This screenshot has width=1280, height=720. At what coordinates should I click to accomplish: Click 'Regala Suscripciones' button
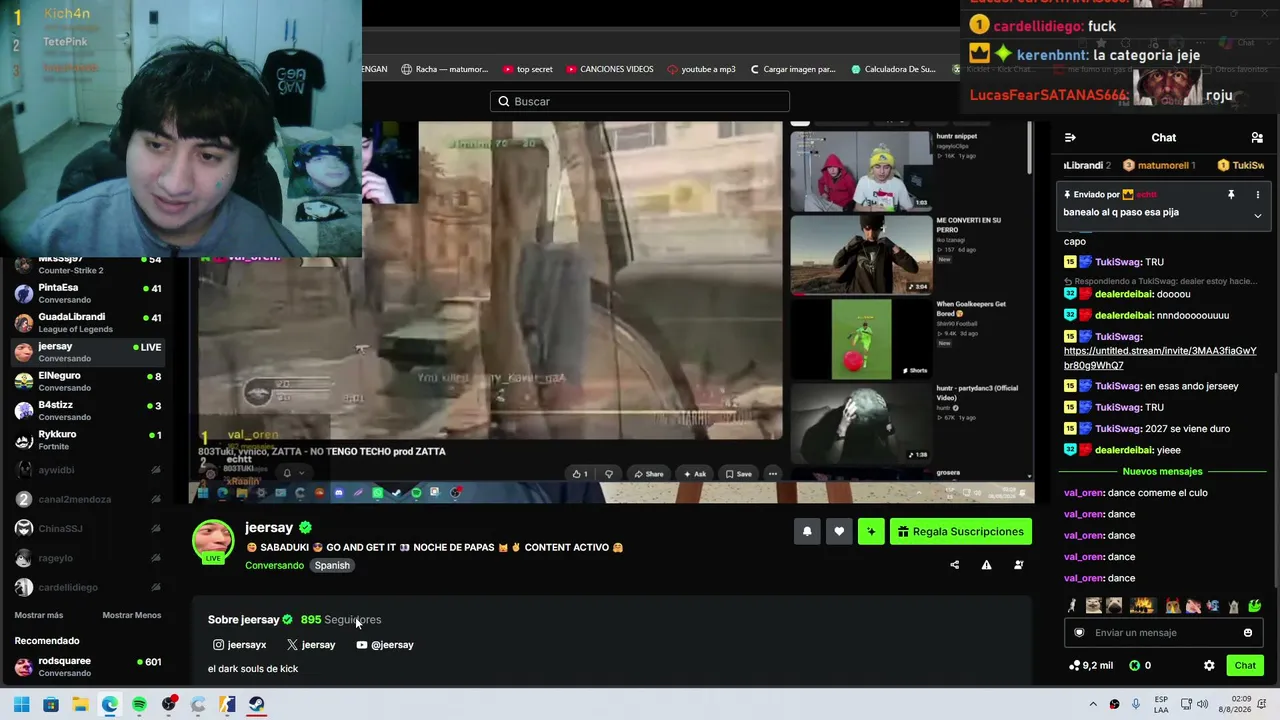tap(961, 532)
